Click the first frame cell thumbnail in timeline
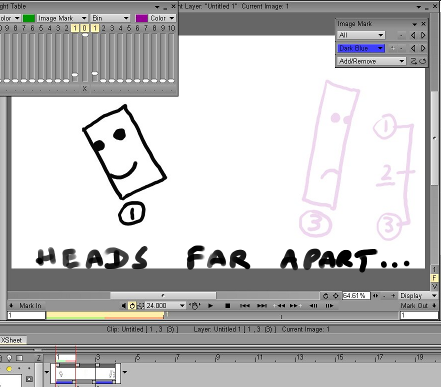 click(x=65, y=374)
